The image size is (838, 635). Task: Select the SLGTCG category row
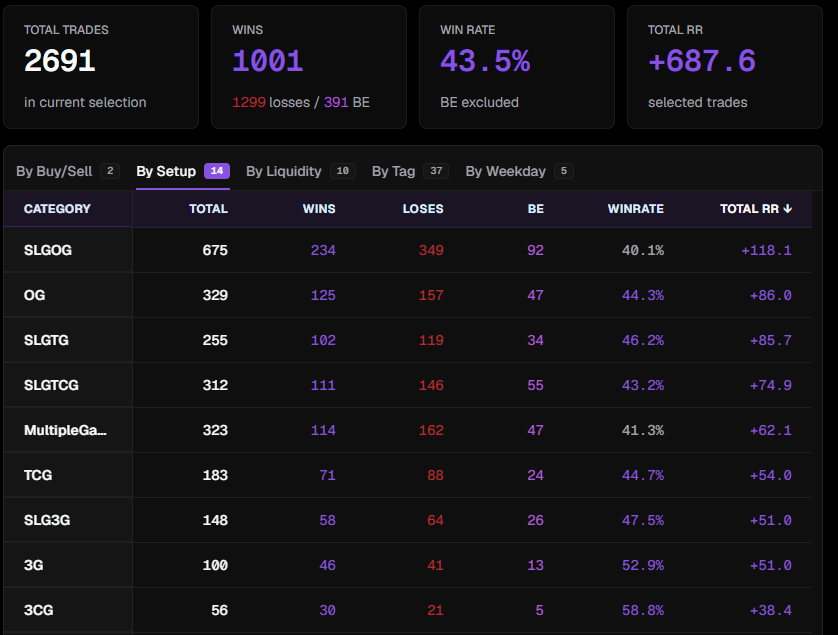(408, 385)
